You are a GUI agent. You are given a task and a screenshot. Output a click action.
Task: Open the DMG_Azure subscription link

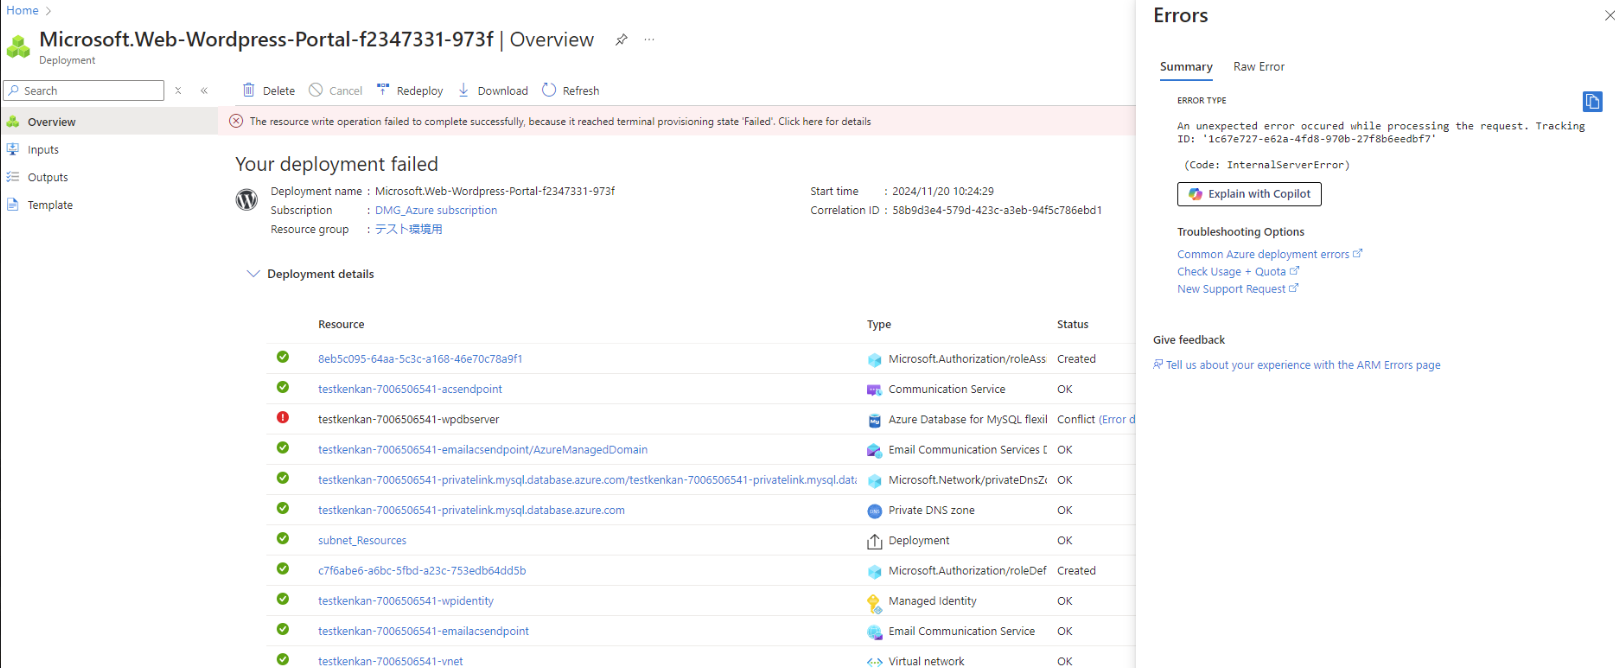(x=436, y=210)
